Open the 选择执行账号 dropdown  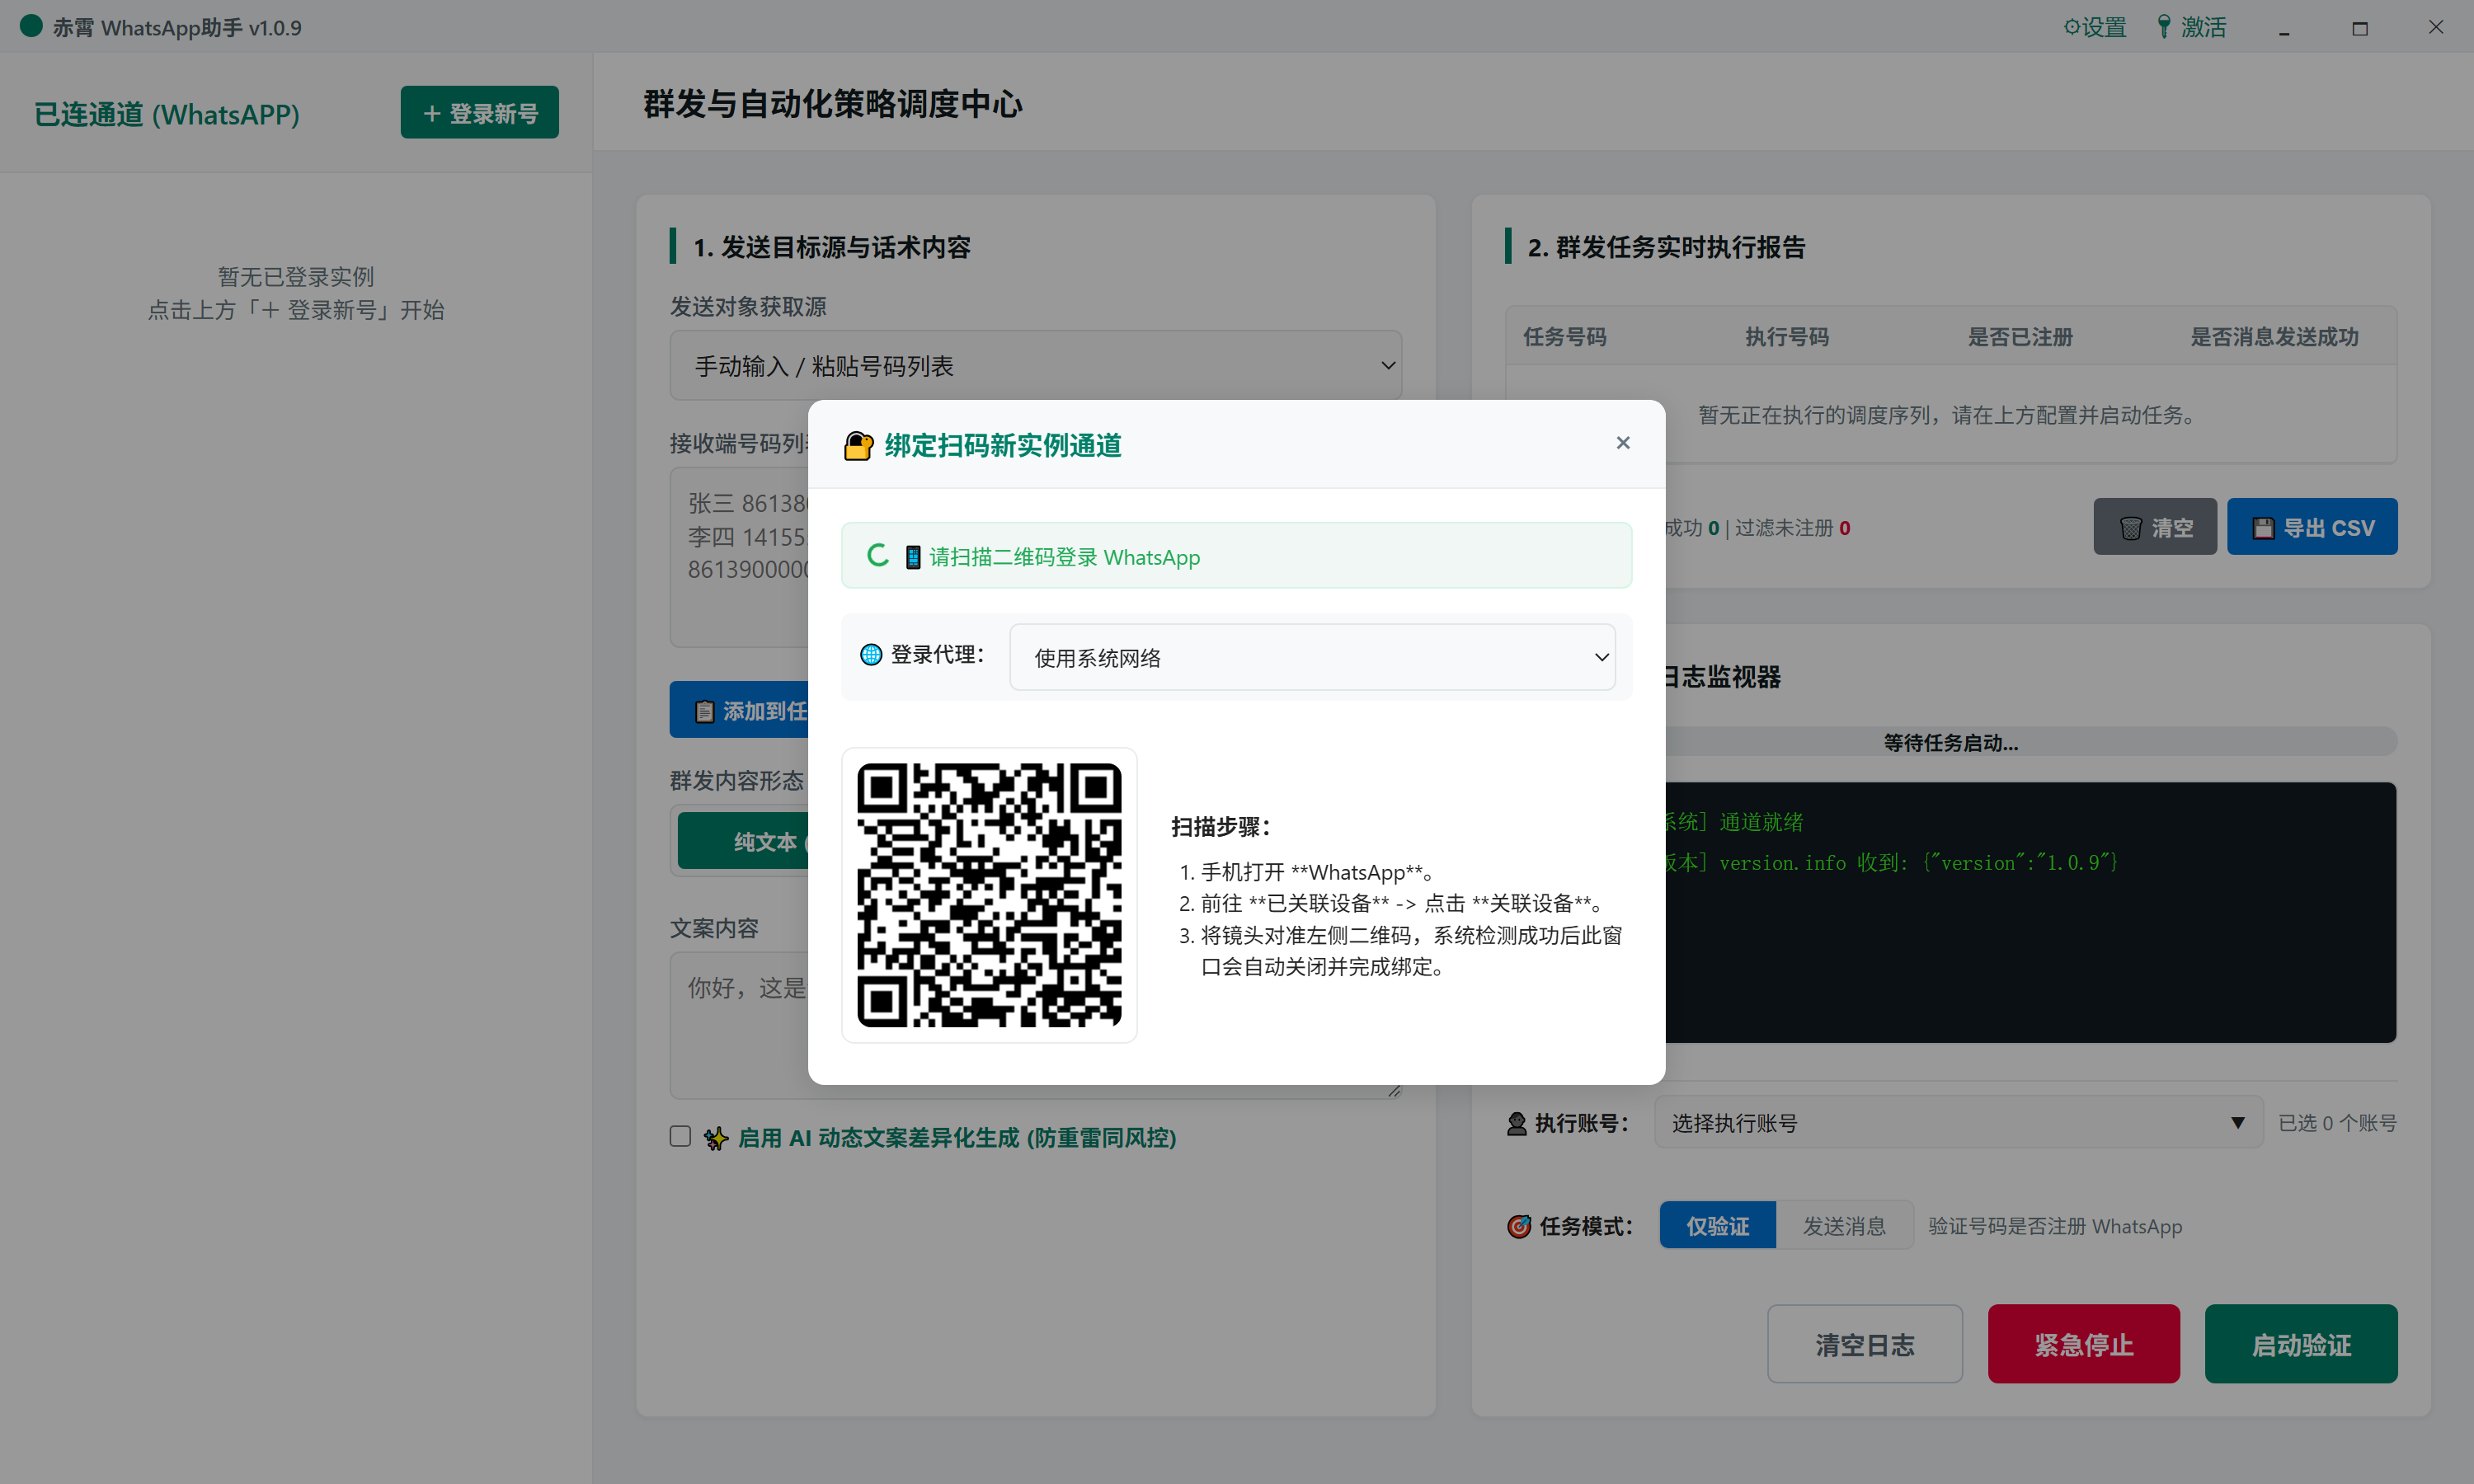[1958, 1123]
